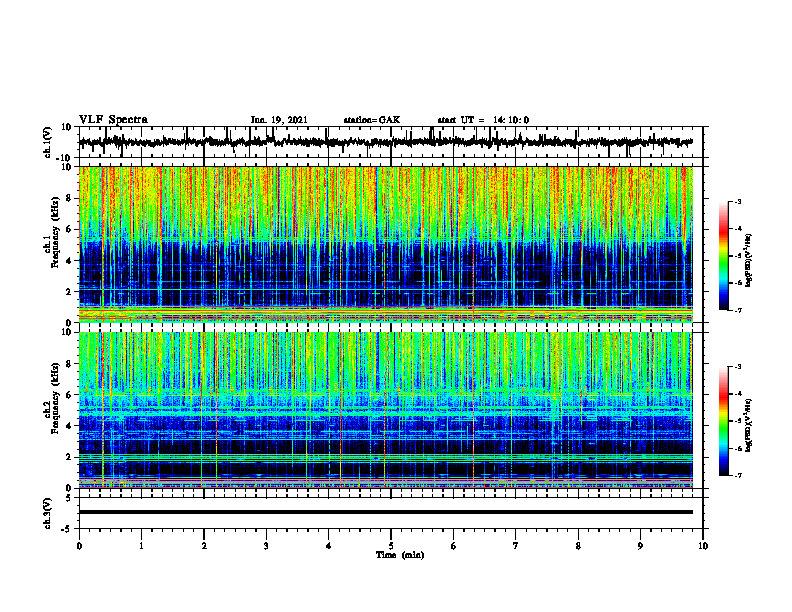Click the "6" kHz tick of ch.2 spectrogram

(x=69, y=395)
